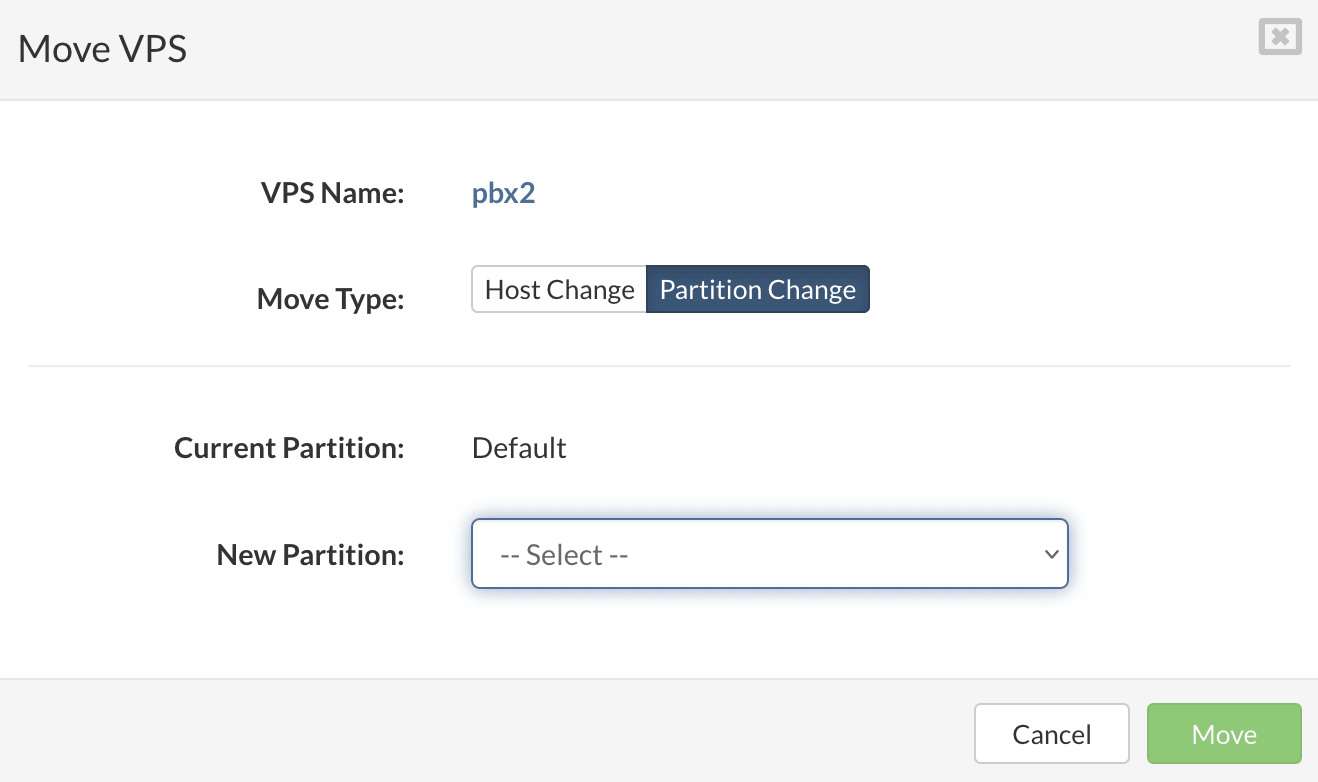
Task: Close the Move VPS dialog with X icon
Action: (x=1280, y=37)
